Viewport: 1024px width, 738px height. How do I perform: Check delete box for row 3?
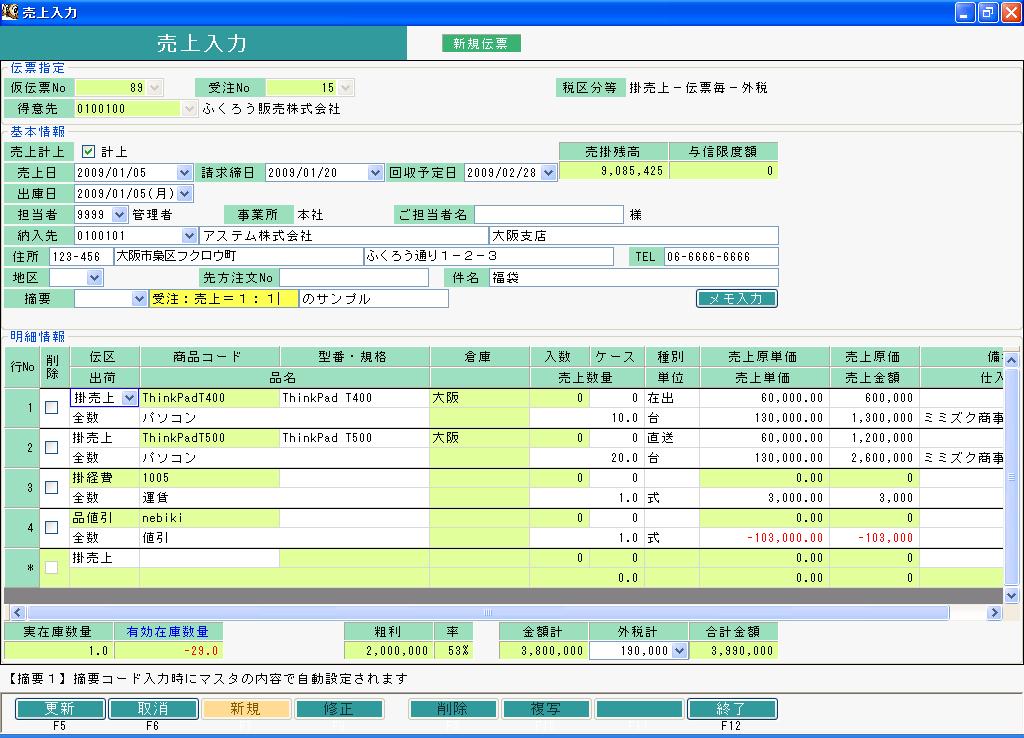pyautogui.click(x=52, y=487)
